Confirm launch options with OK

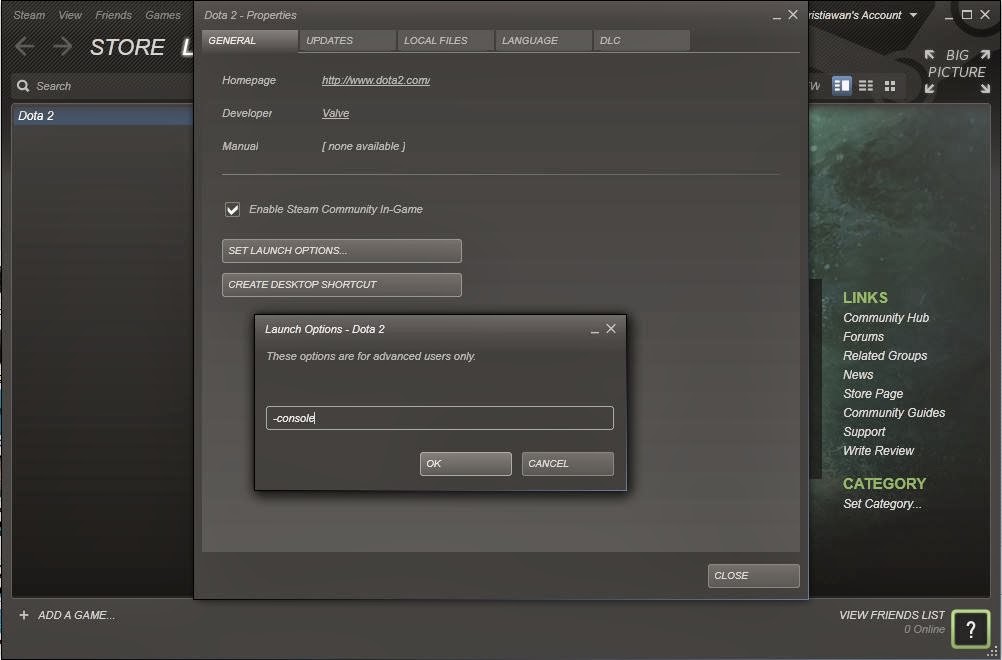pos(465,463)
